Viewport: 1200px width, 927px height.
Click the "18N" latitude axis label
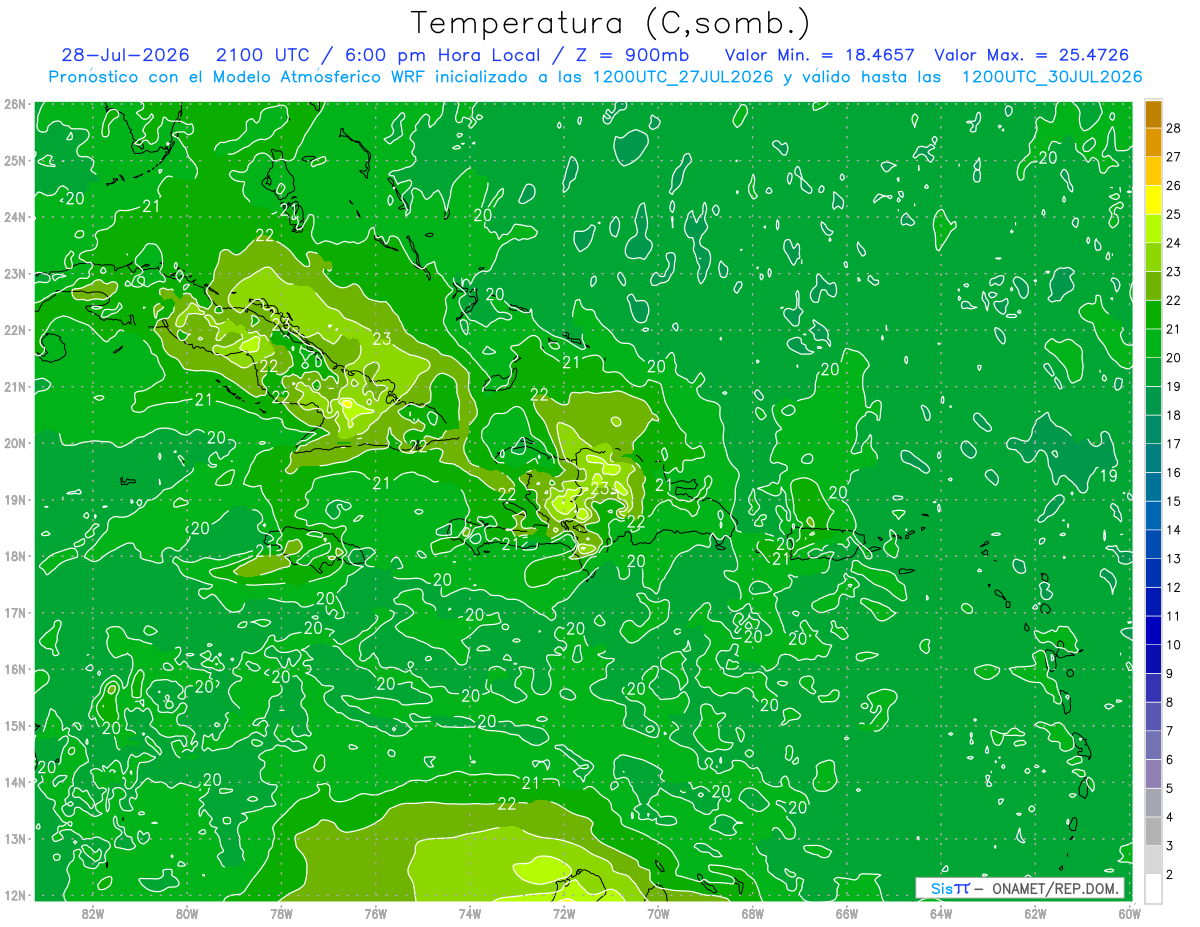tap(15, 556)
